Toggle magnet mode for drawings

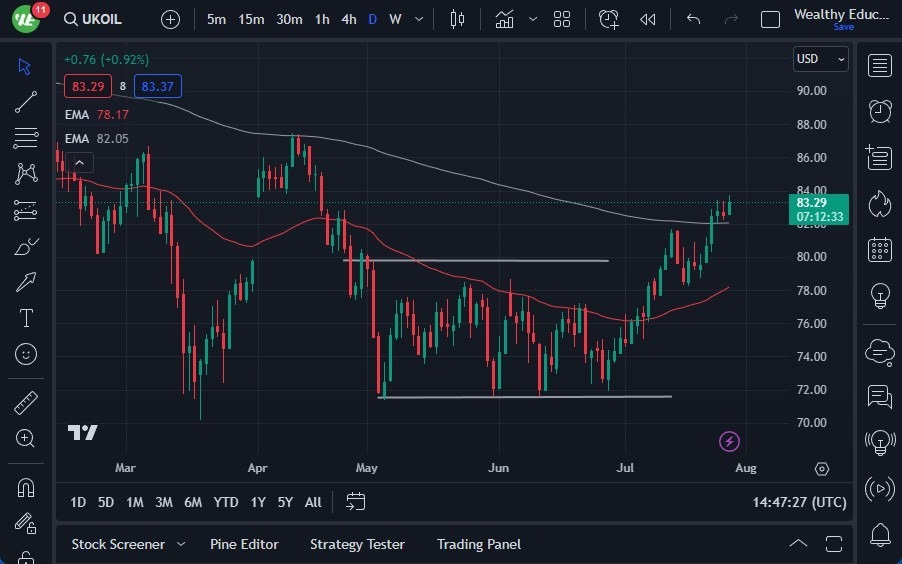click(x=26, y=487)
